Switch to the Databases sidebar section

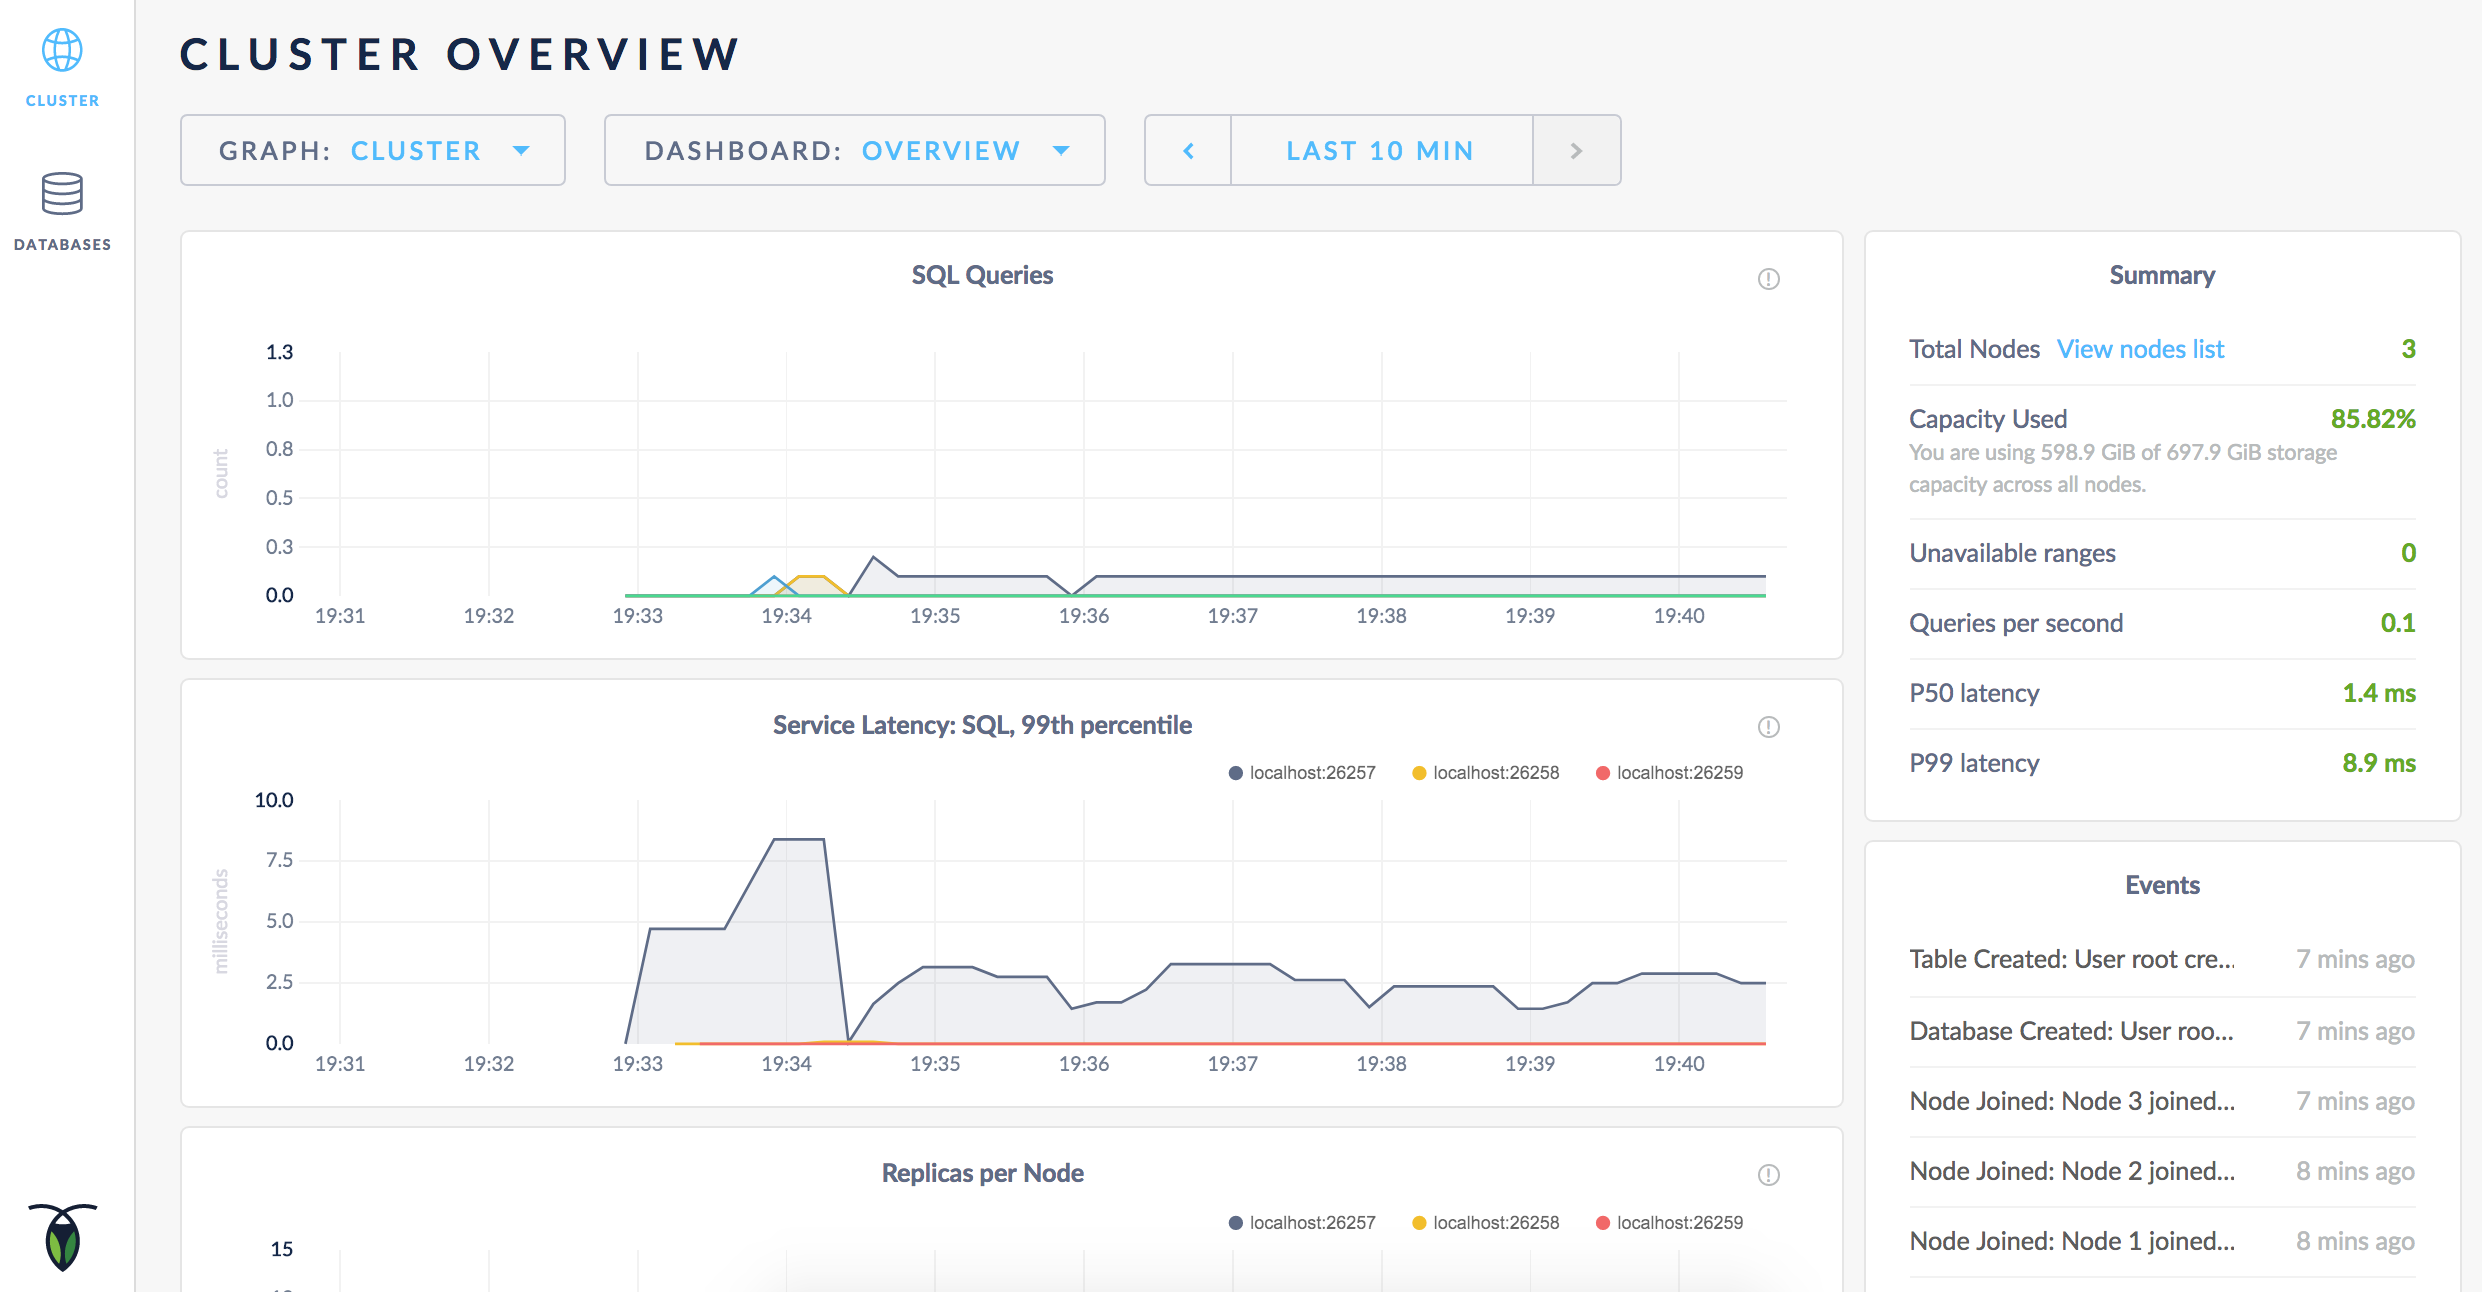(x=62, y=243)
